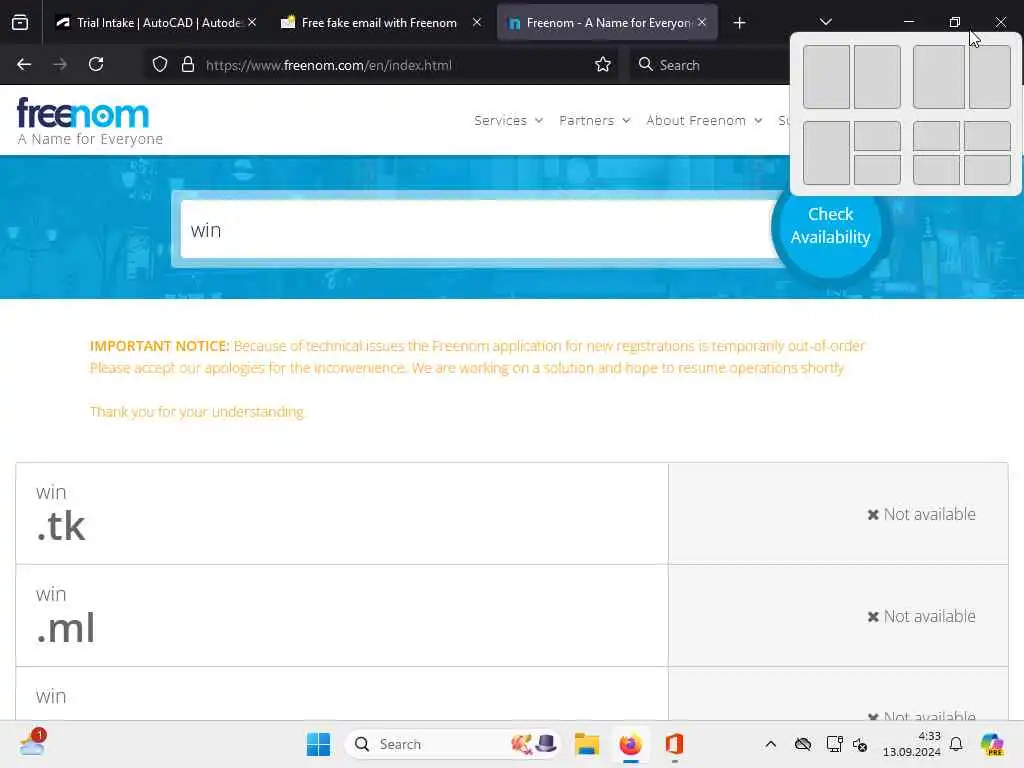Click the muted volume tray icon
The height and width of the screenshot is (768, 1024).
click(x=860, y=745)
